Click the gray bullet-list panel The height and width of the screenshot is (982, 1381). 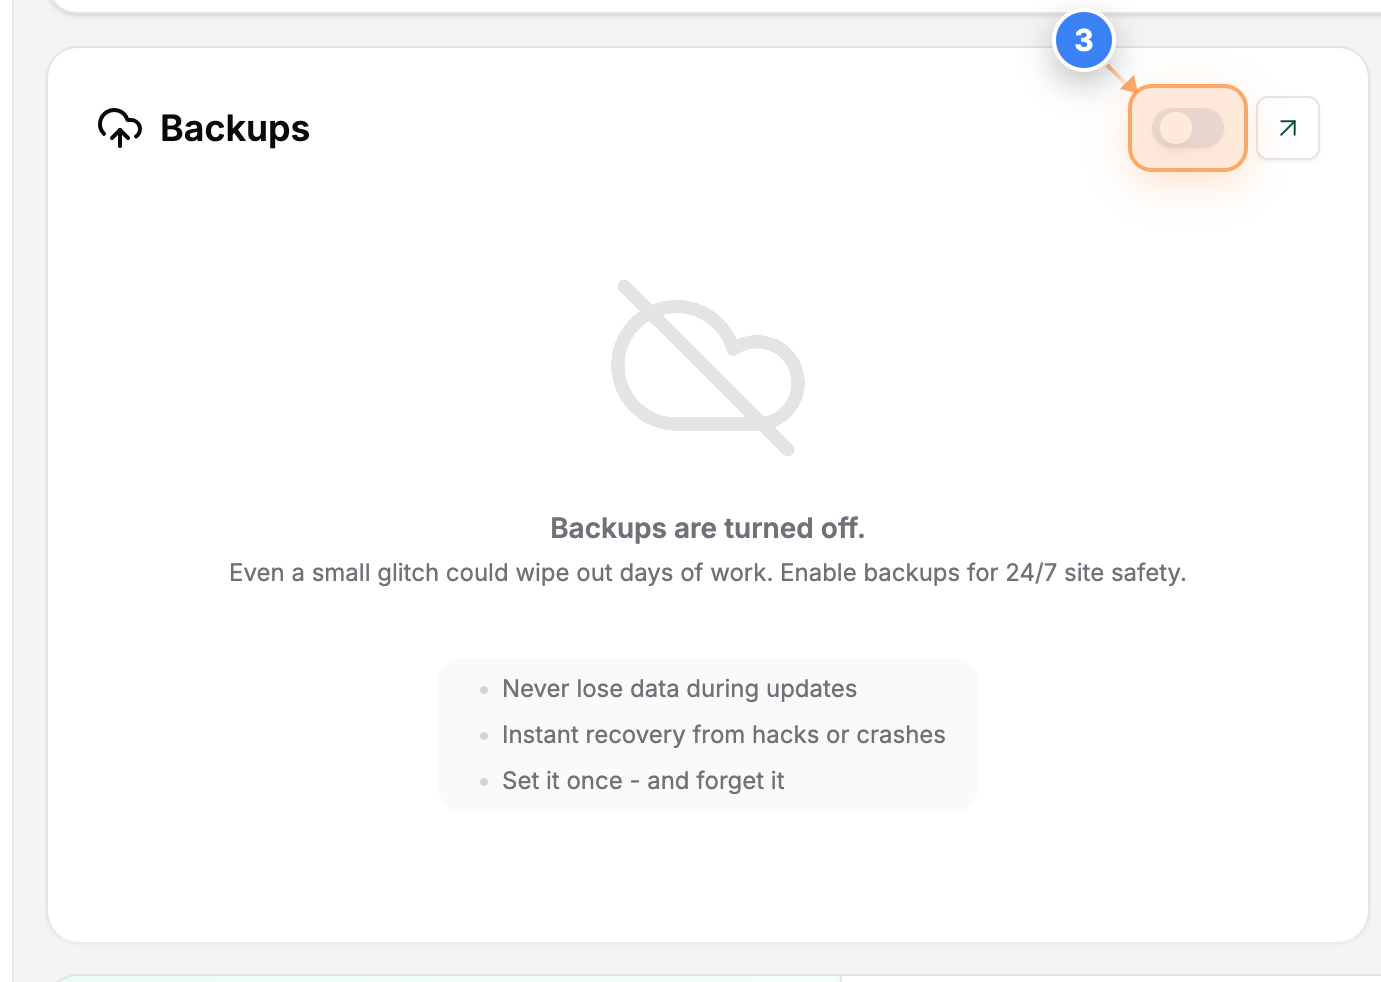click(x=707, y=734)
